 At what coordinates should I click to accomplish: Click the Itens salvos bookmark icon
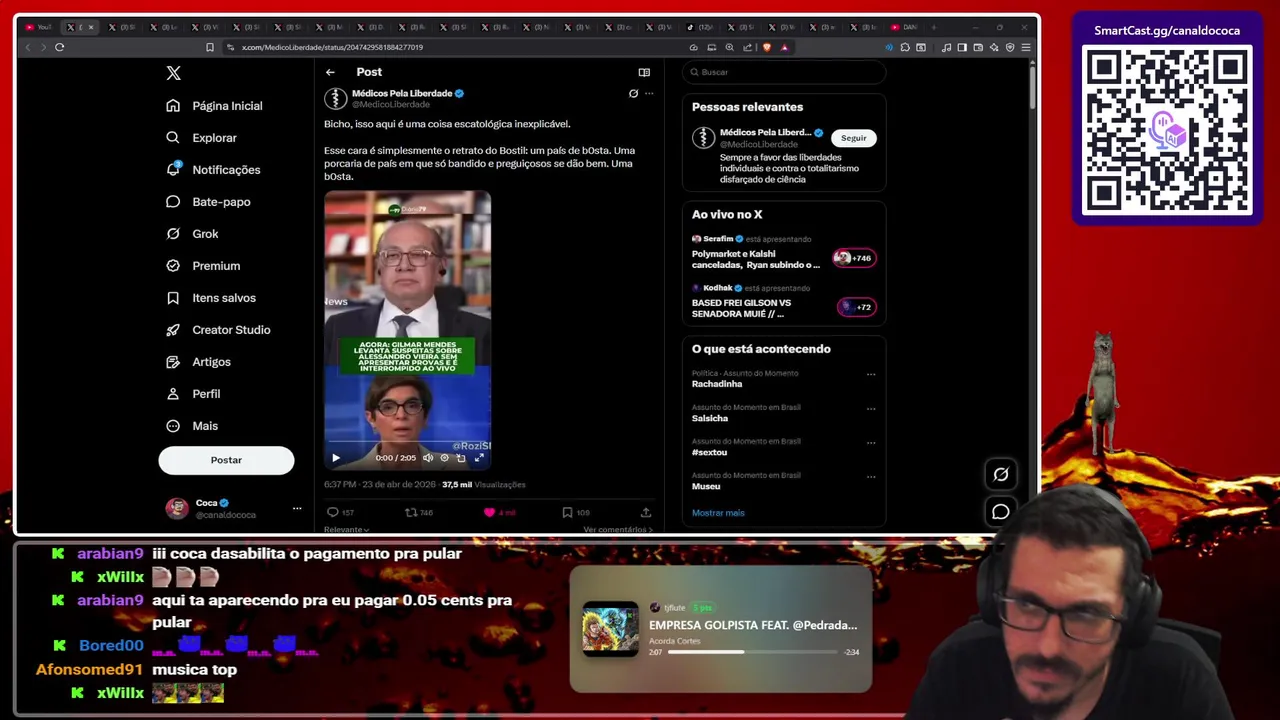(173, 298)
